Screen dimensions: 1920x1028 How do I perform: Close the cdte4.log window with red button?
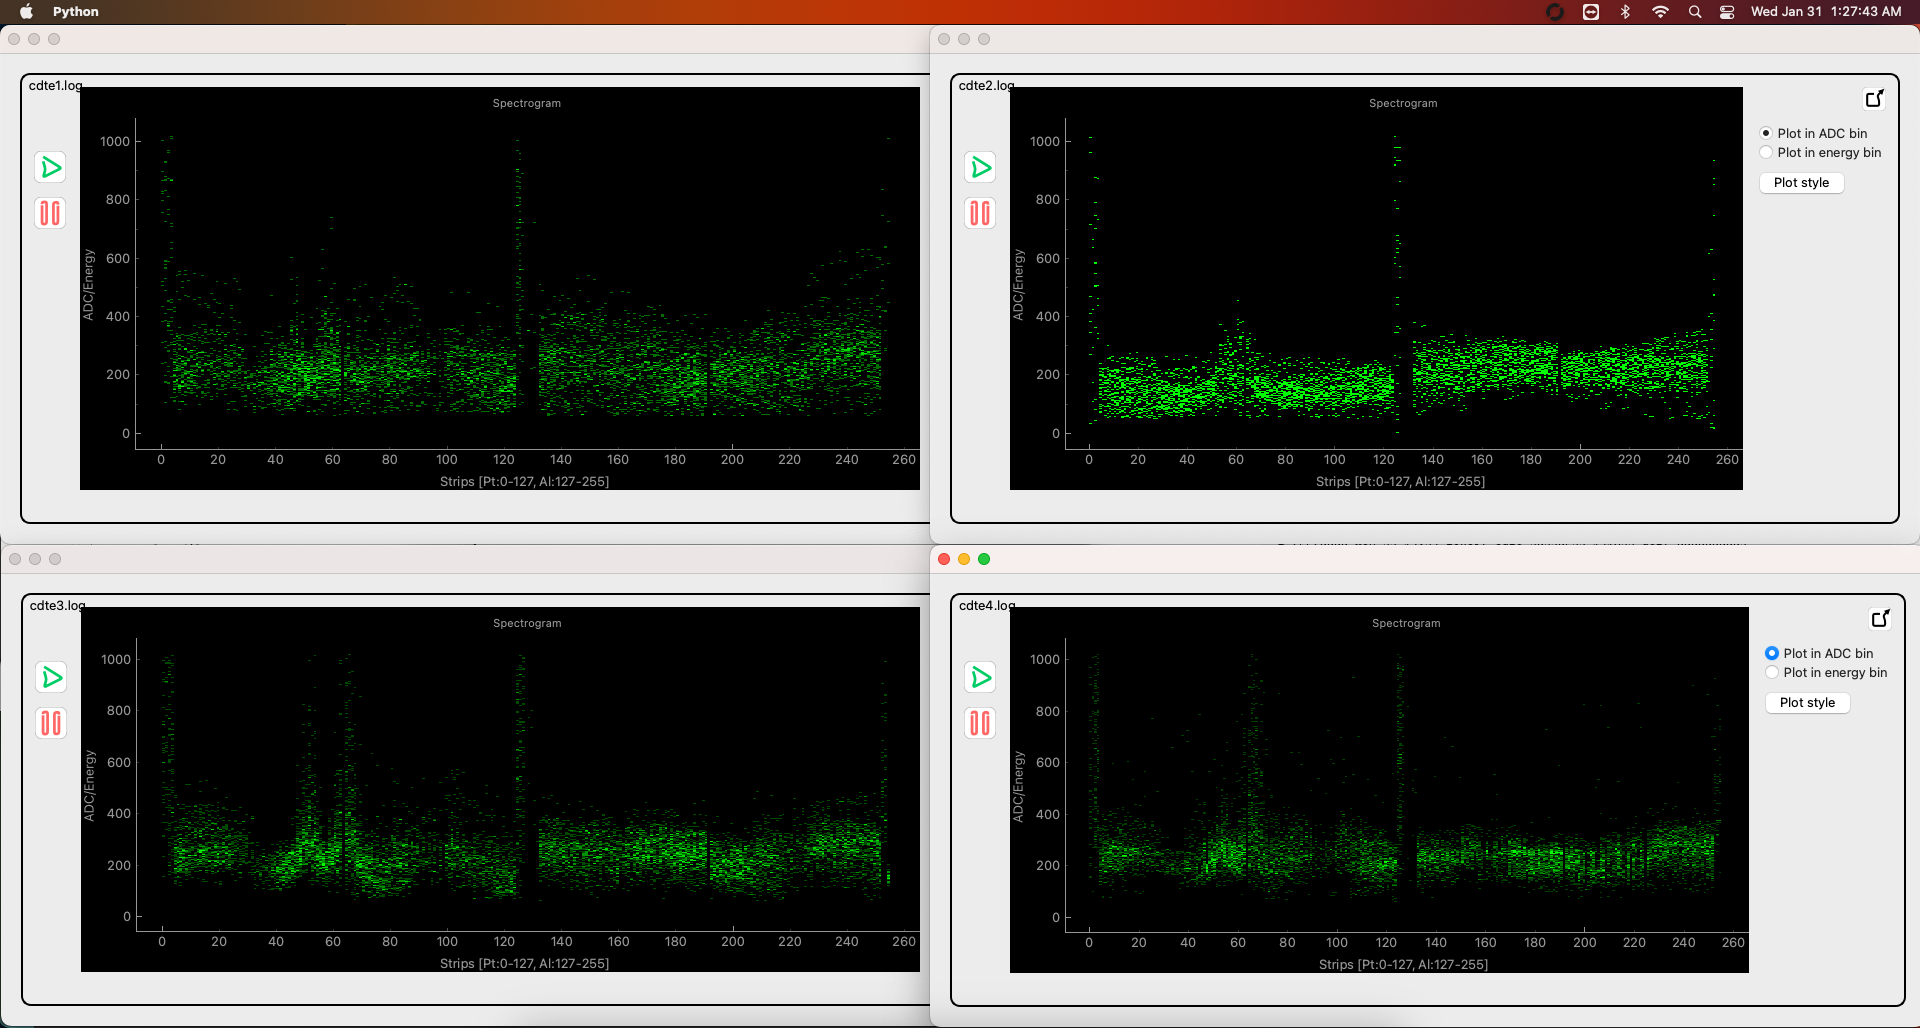[944, 559]
